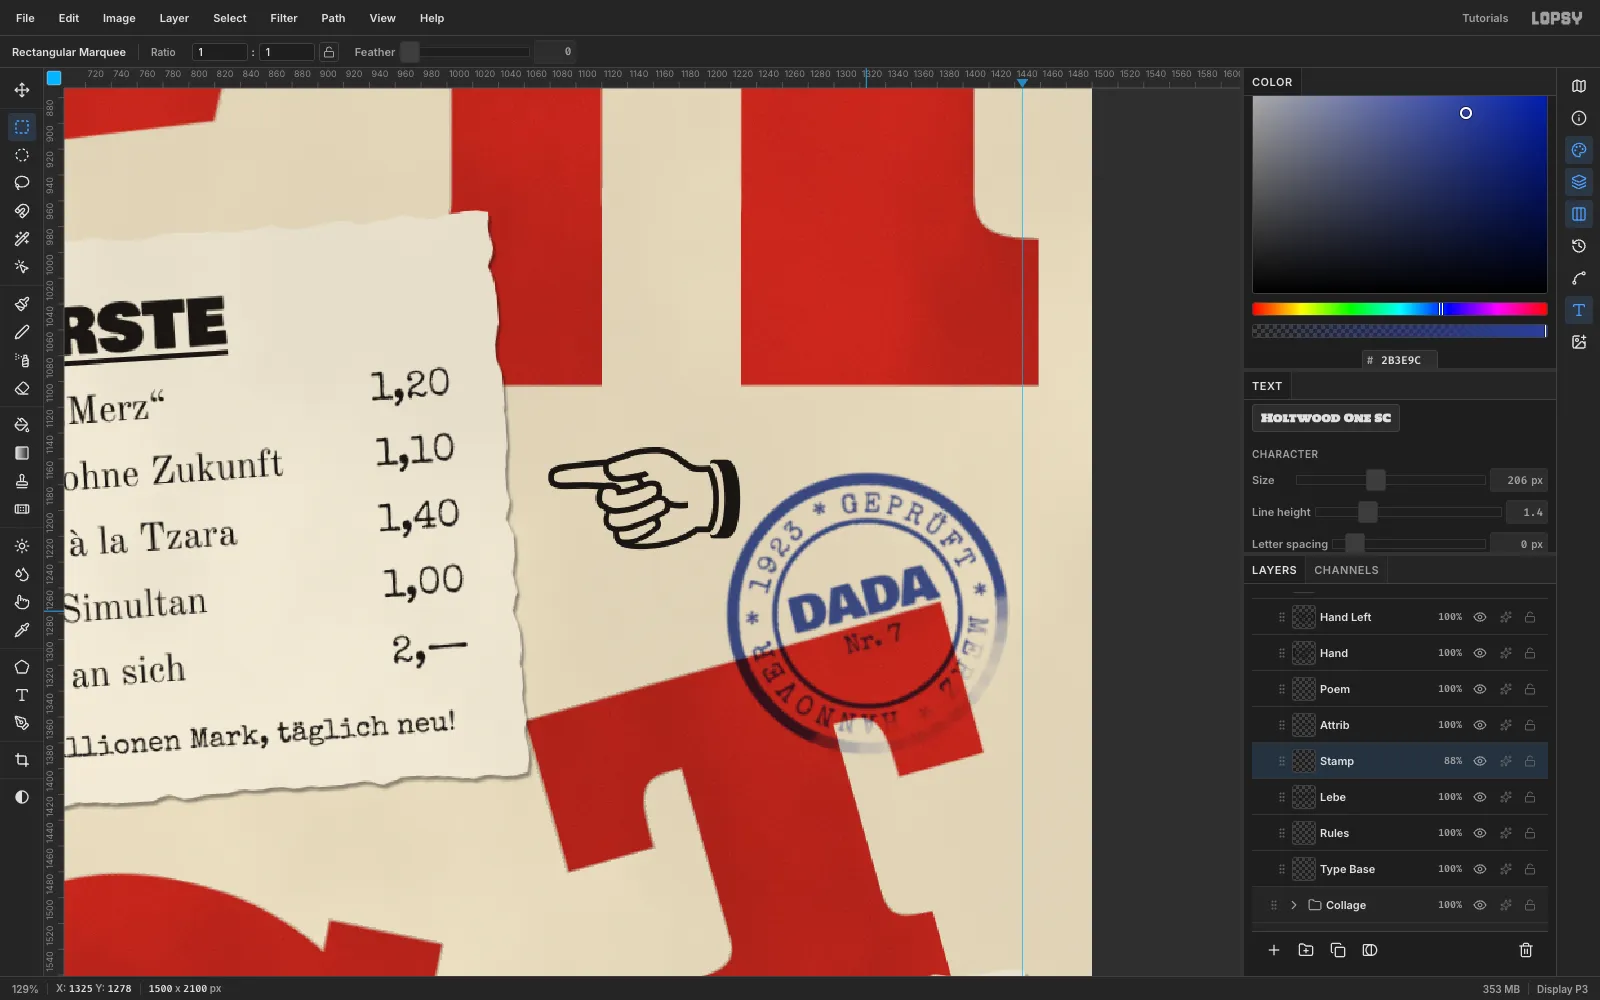
Task: Lock the Rules layer
Action: pyautogui.click(x=1530, y=833)
